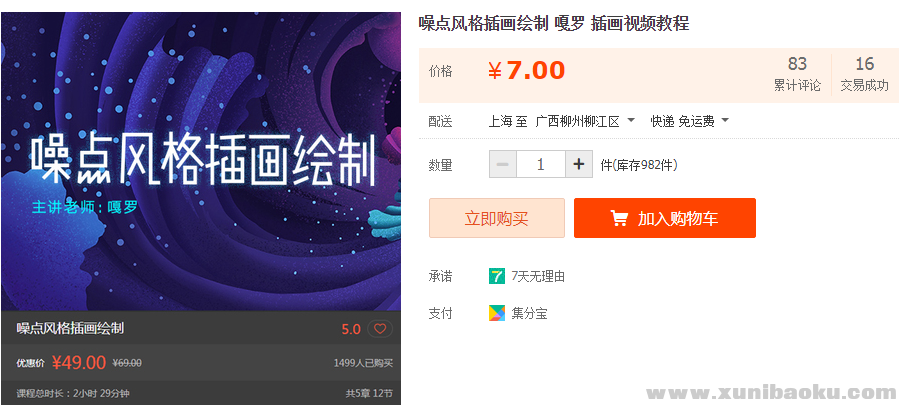Click the 7-day return guarantee icon
The height and width of the screenshot is (405, 899).
497,276
